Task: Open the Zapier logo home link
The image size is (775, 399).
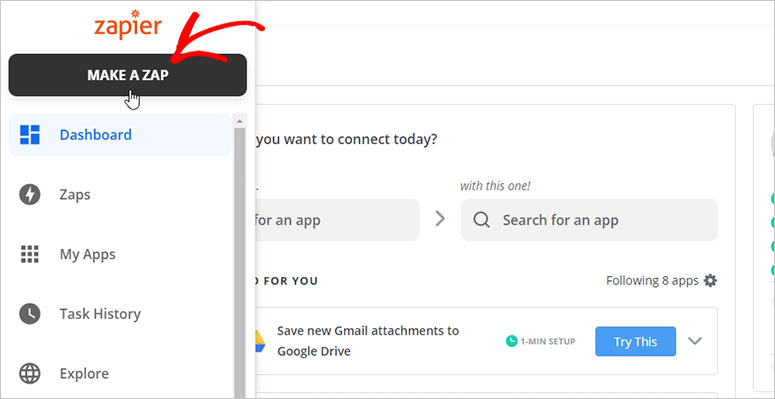Action: point(128,25)
